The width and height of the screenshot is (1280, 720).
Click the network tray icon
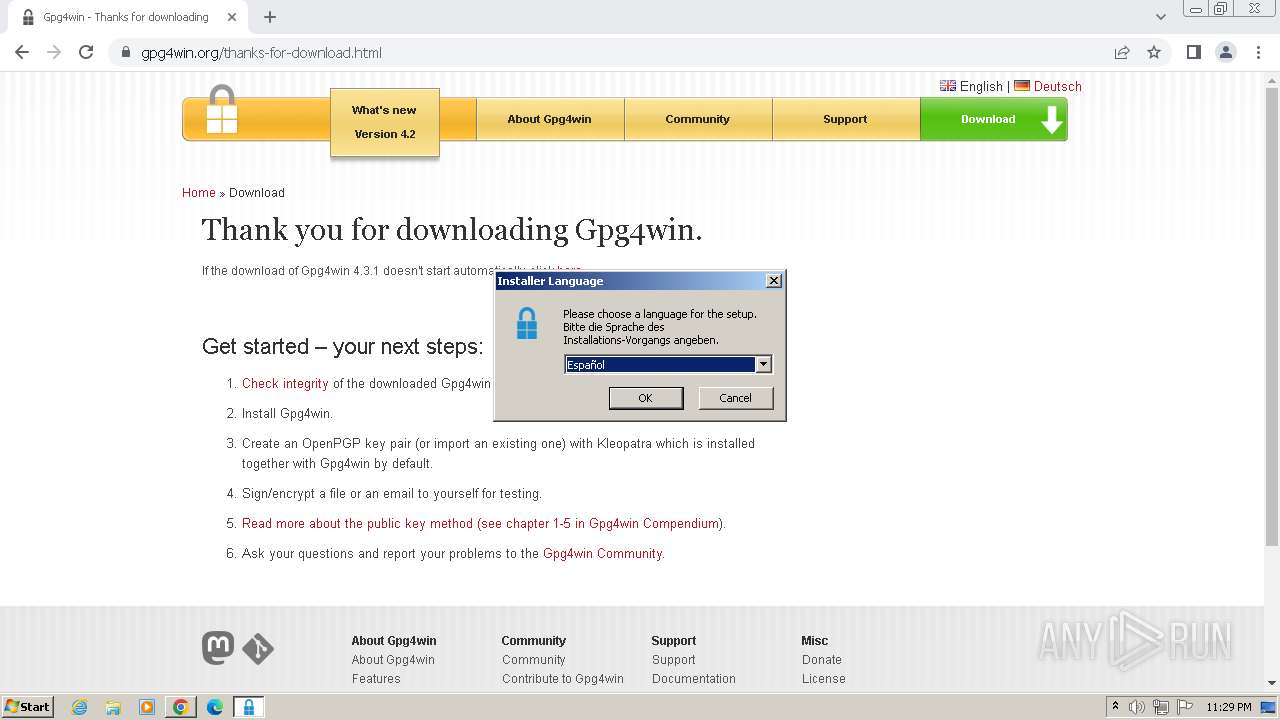click(1161, 707)
